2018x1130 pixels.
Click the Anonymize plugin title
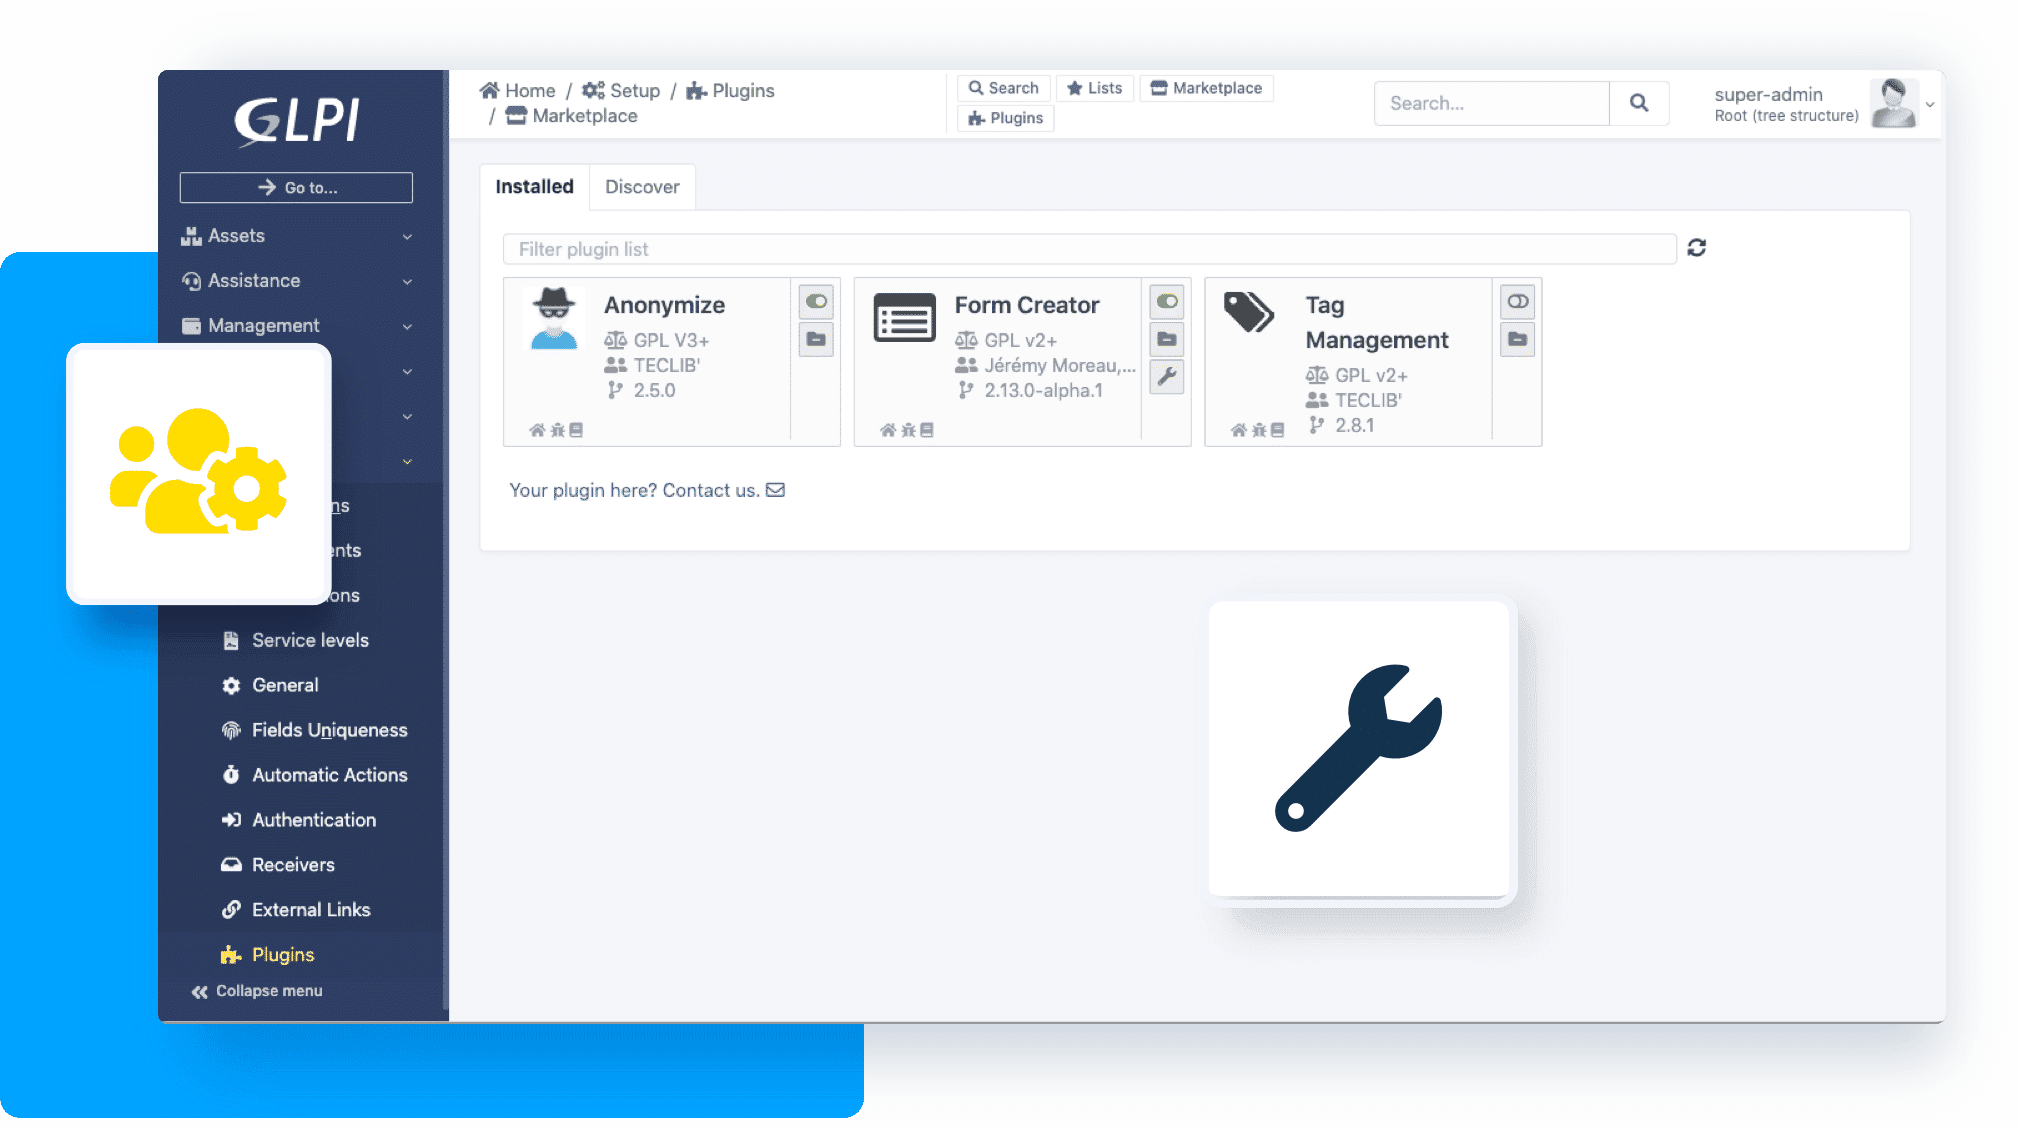tap(665, 305)
